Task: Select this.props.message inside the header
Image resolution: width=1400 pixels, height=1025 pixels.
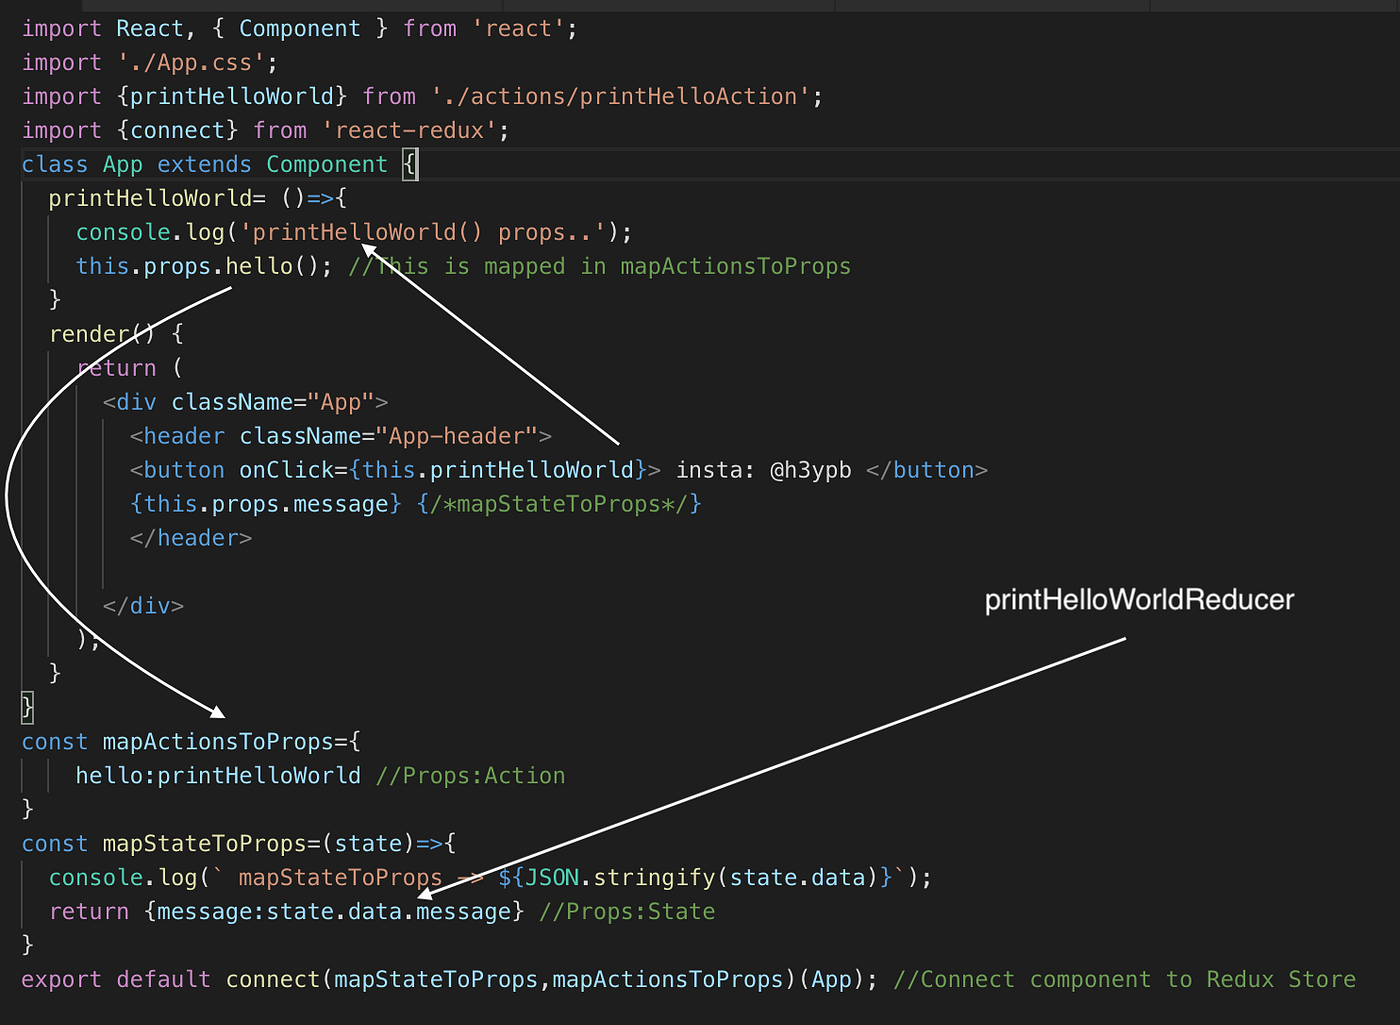Action: (x=264, y=503)
